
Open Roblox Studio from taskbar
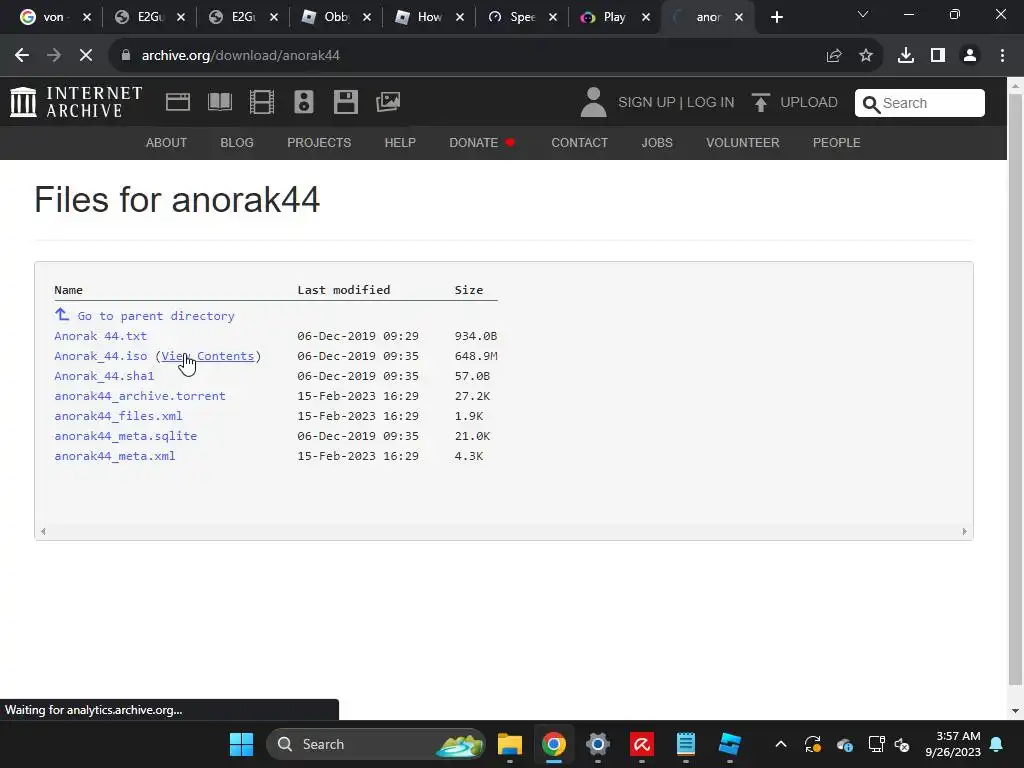click(729, 744)
